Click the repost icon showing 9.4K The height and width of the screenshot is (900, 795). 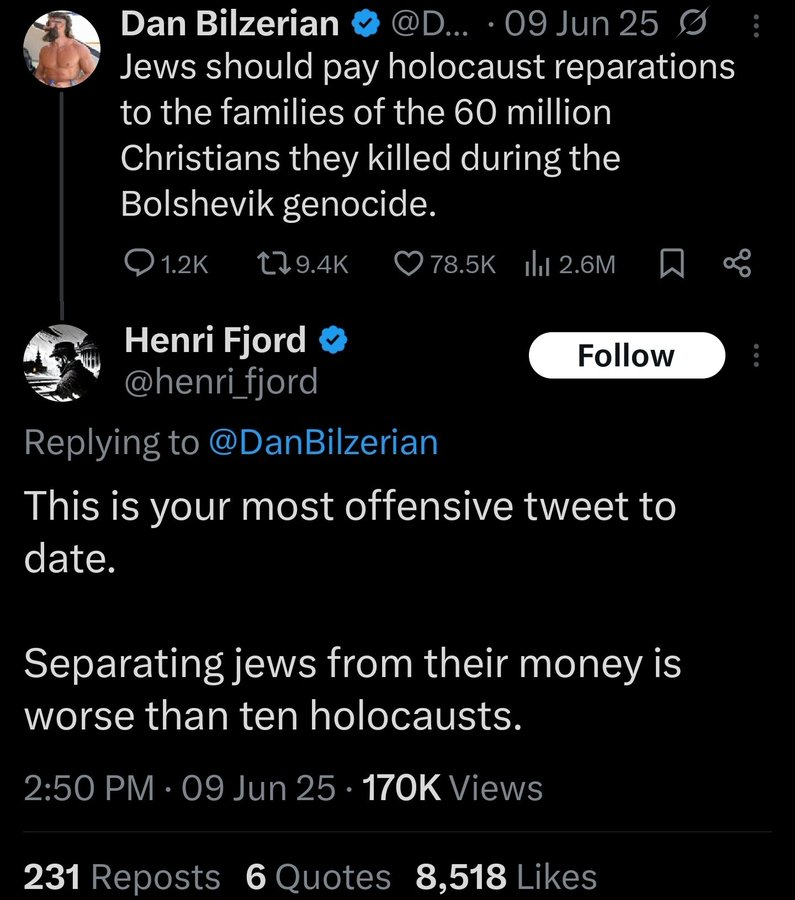(272, 263)
